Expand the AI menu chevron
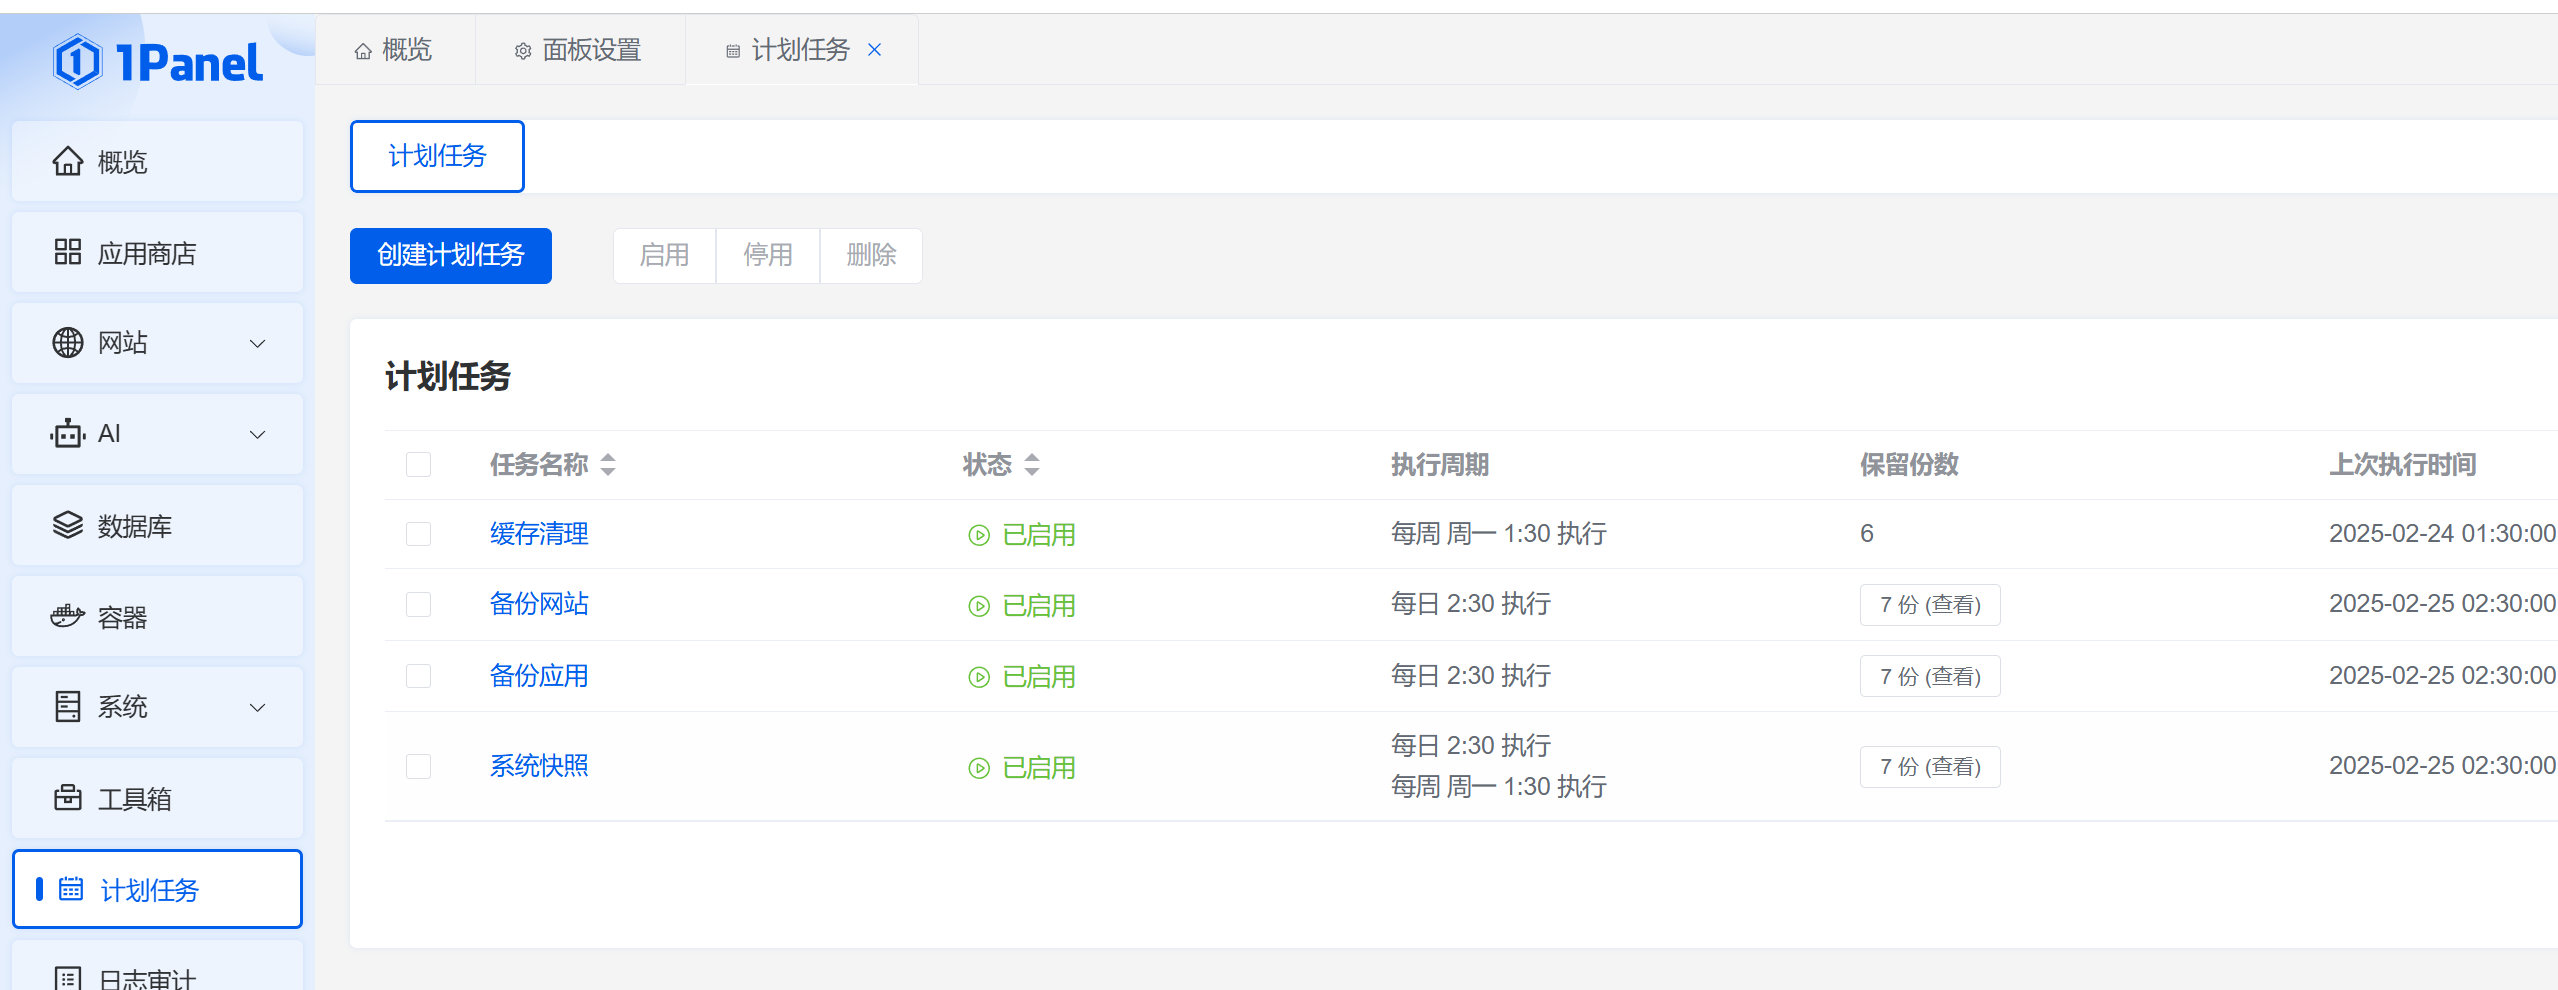This screenshot has height=990, width=2558. click(x=257, y=435)
